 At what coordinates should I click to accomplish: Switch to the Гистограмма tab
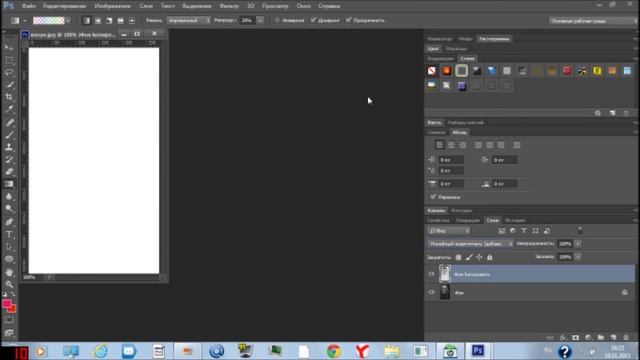point(494,39)
